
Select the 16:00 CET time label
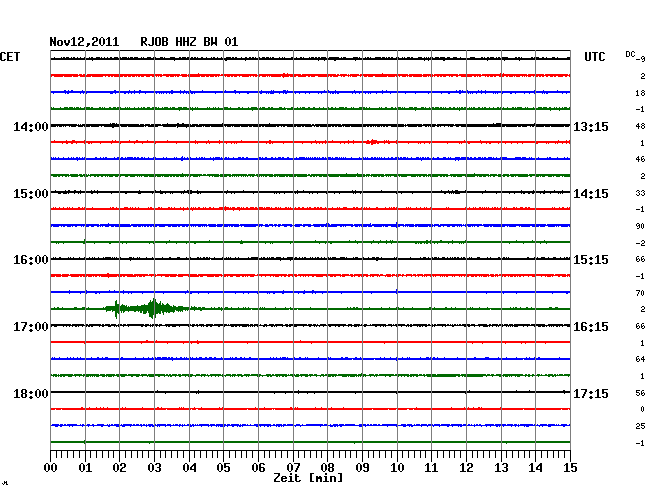click(x=31, y=260)
